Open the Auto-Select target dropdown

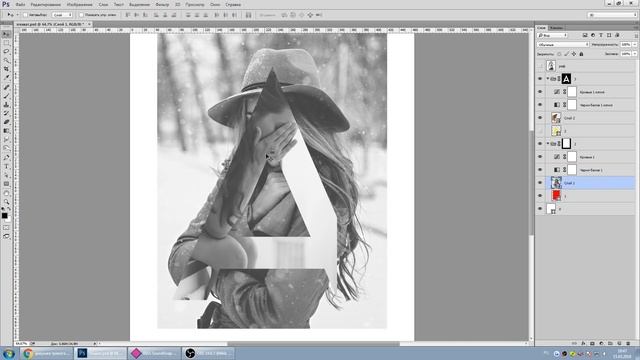coord(62,15)
